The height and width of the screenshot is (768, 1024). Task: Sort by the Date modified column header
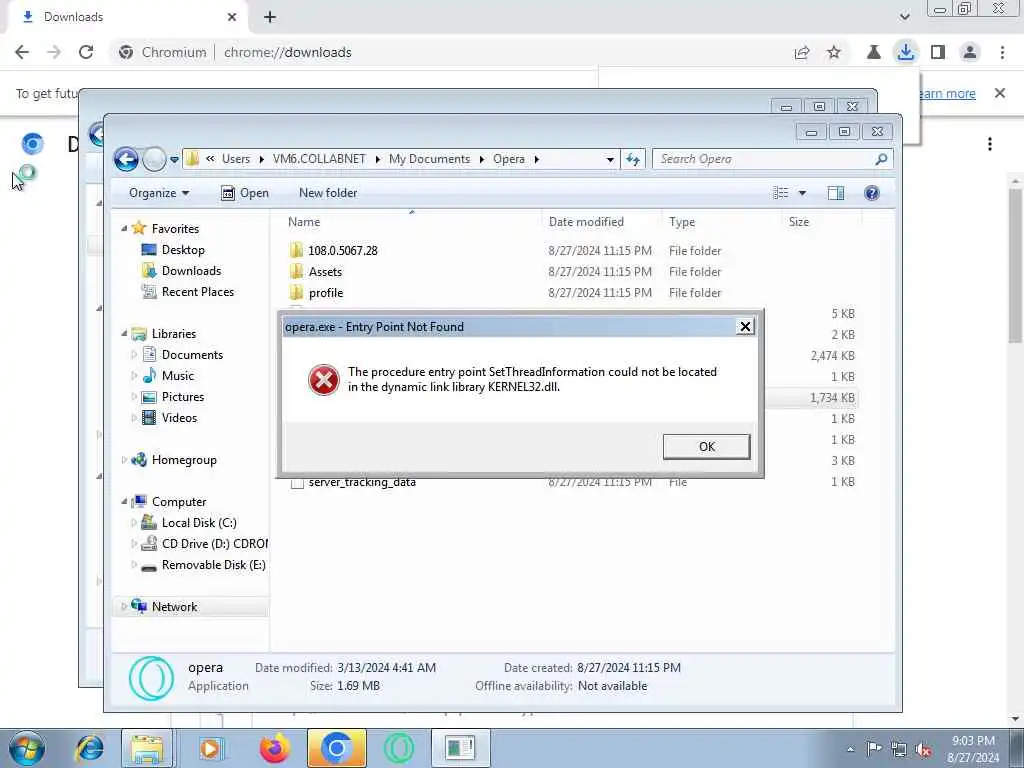pos(586,221)
